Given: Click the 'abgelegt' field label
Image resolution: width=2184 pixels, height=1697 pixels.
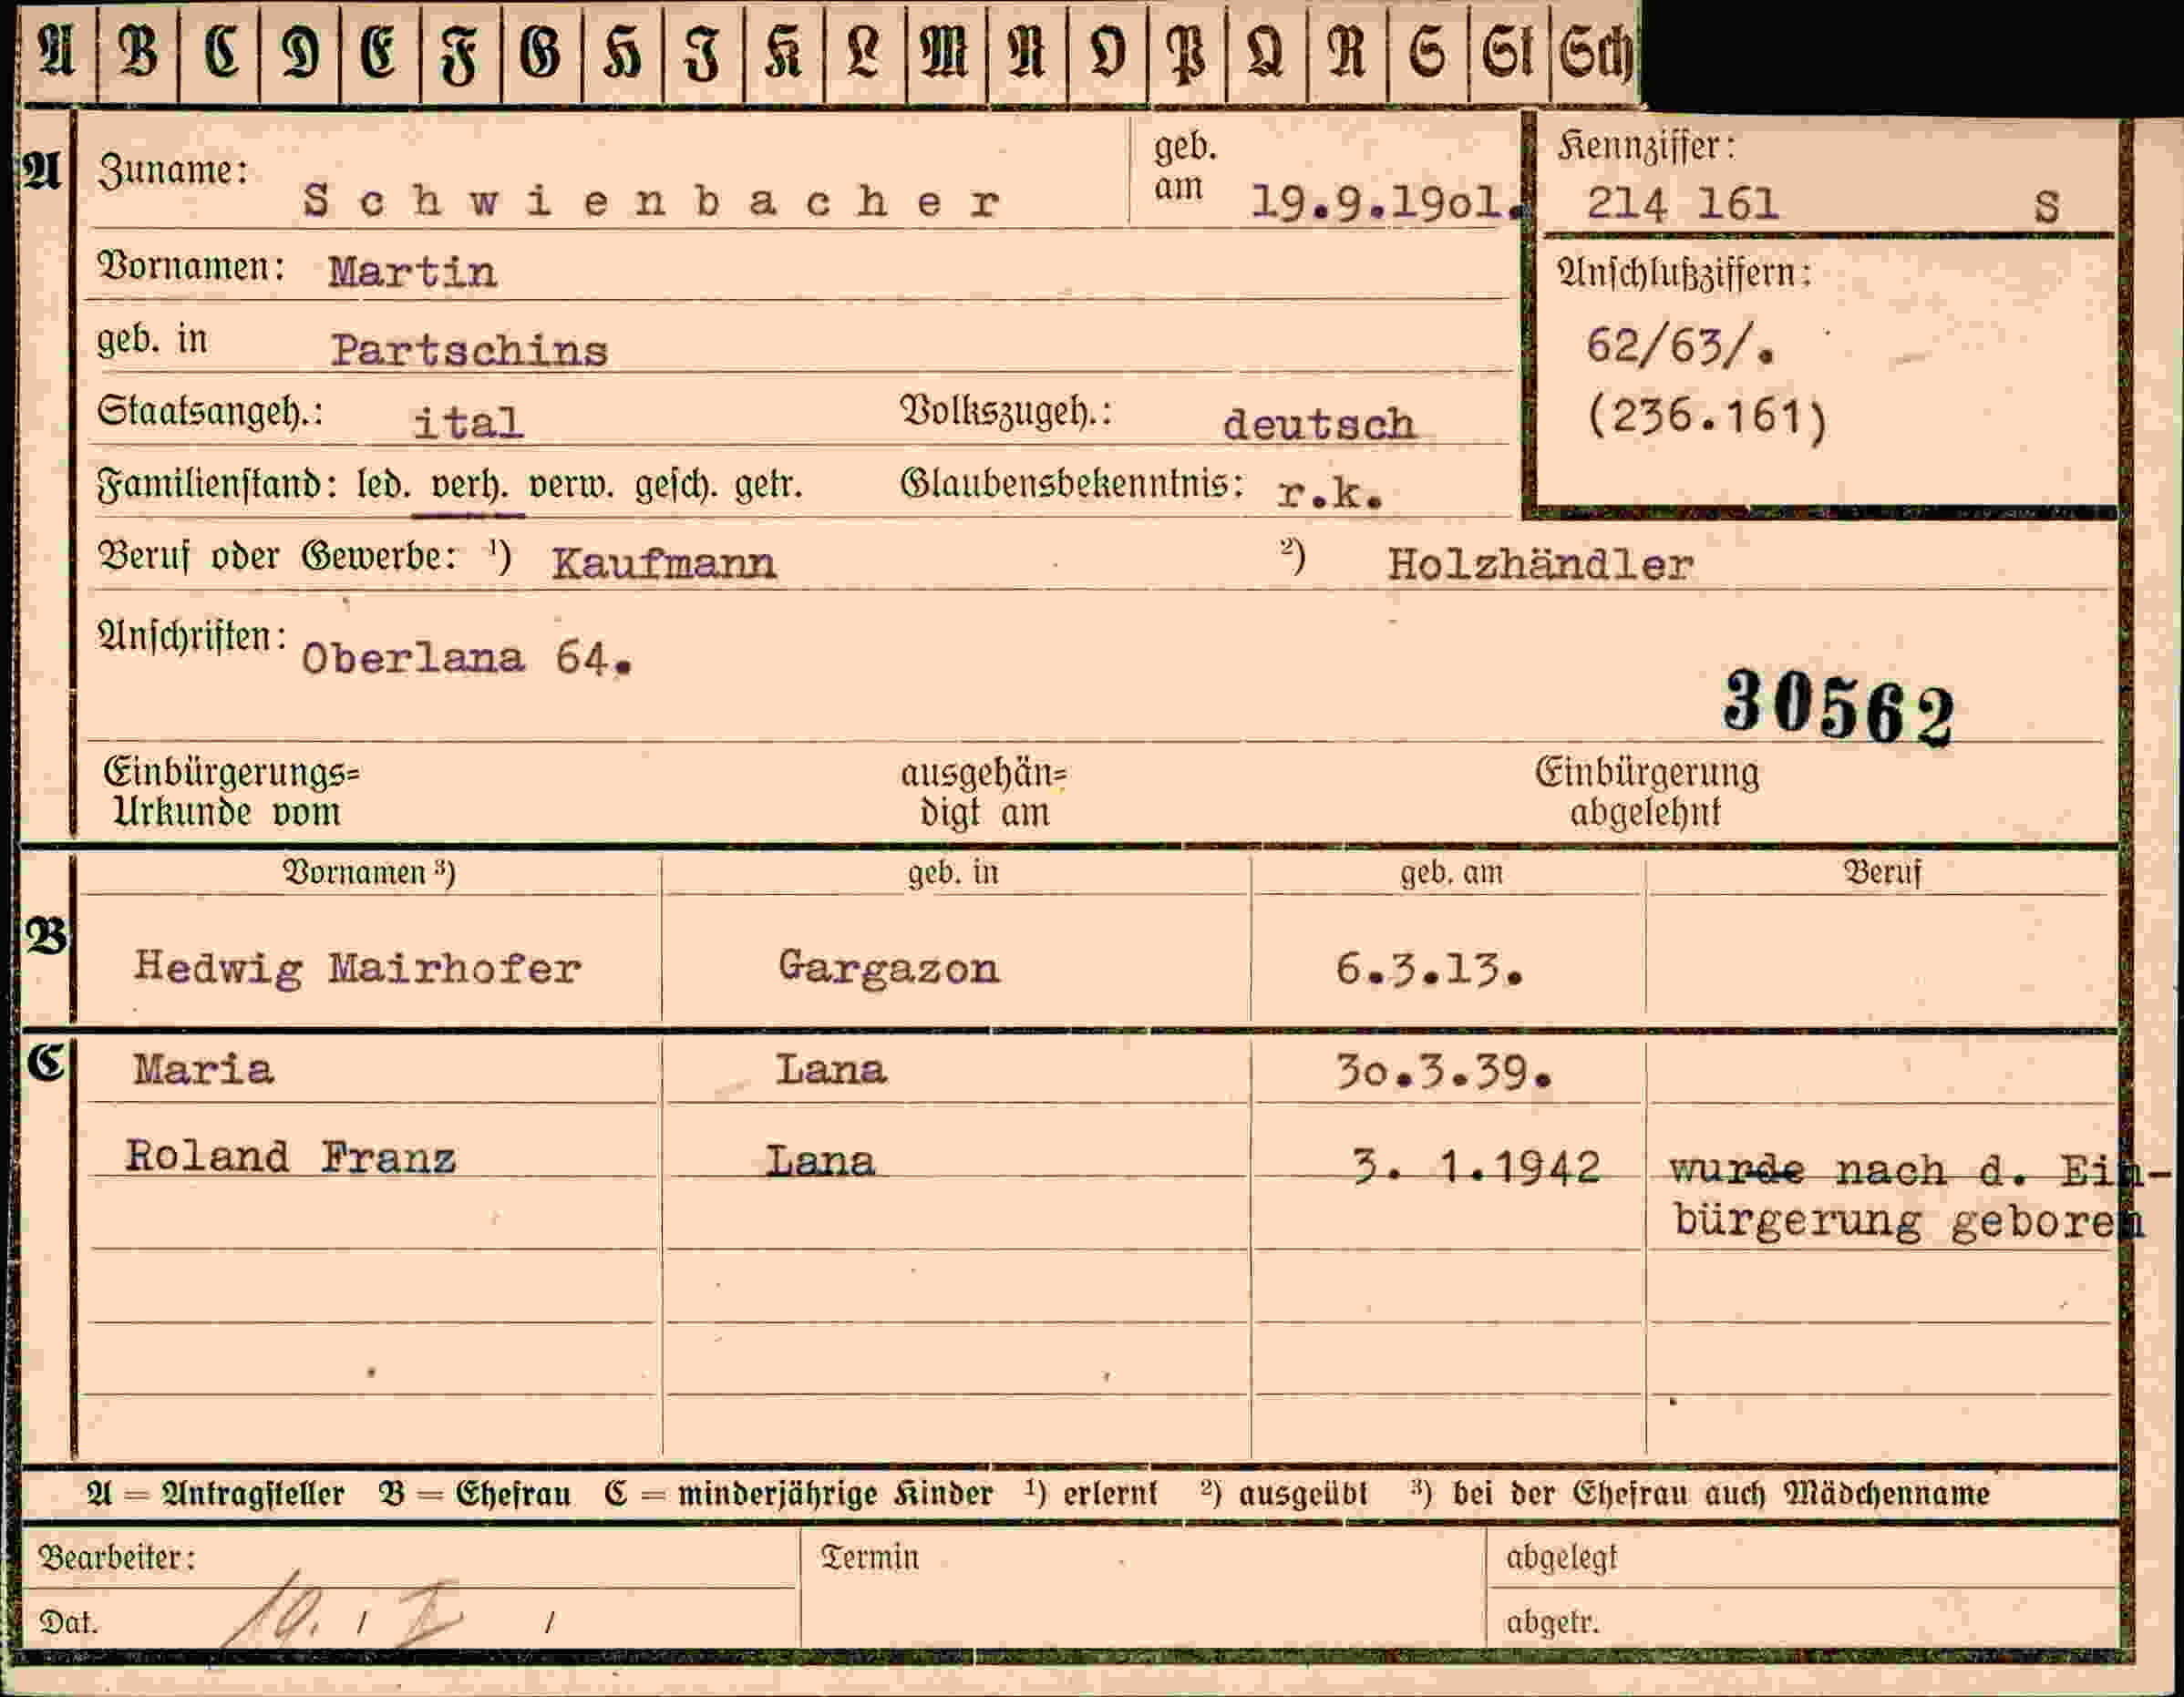Looking at the screenshot, I should tap(1561, 1558).
